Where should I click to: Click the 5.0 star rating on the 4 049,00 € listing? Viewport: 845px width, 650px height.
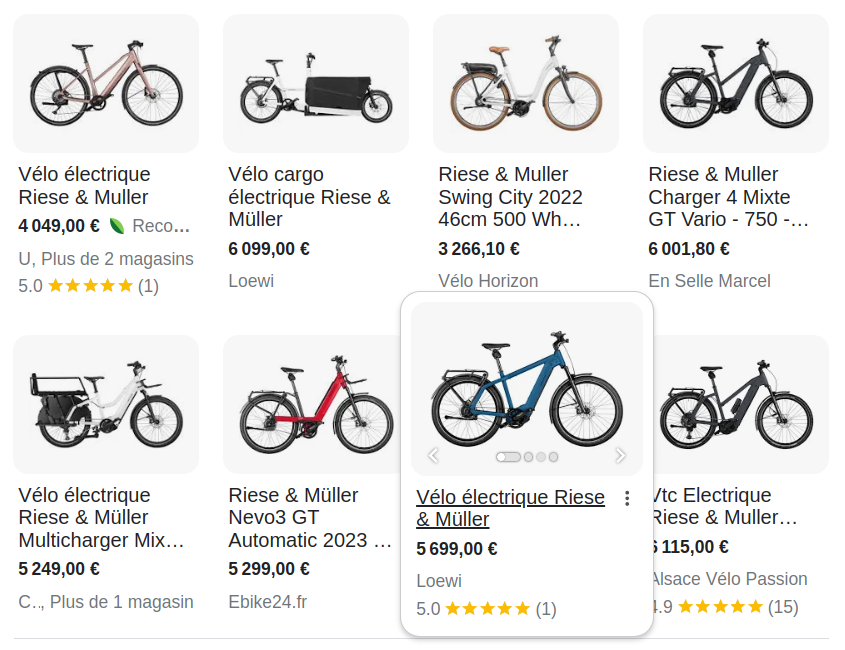point(90,286)
